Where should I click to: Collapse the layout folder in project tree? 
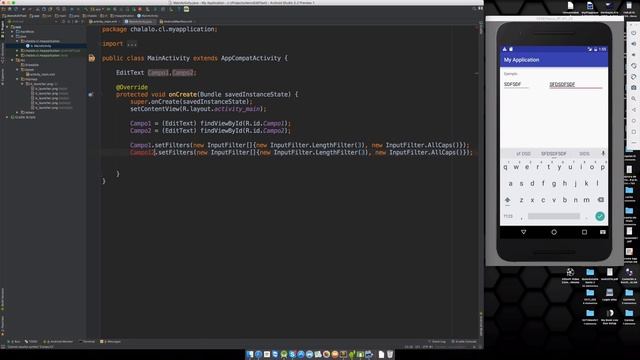pos(18,69)
